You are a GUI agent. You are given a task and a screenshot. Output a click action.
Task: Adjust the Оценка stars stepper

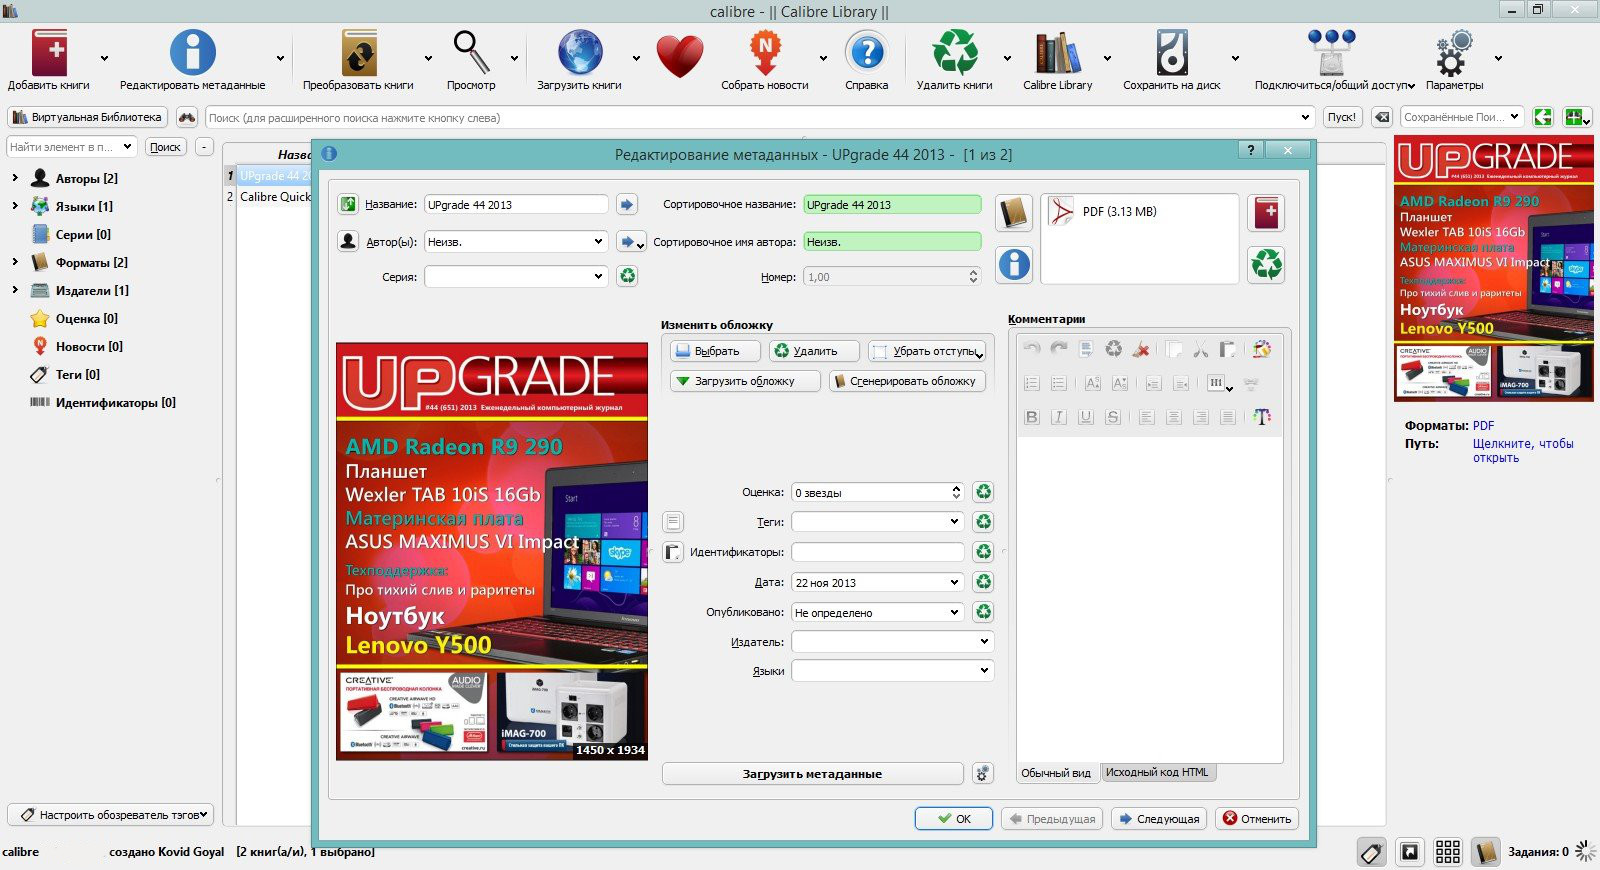[x=956, y=492]
